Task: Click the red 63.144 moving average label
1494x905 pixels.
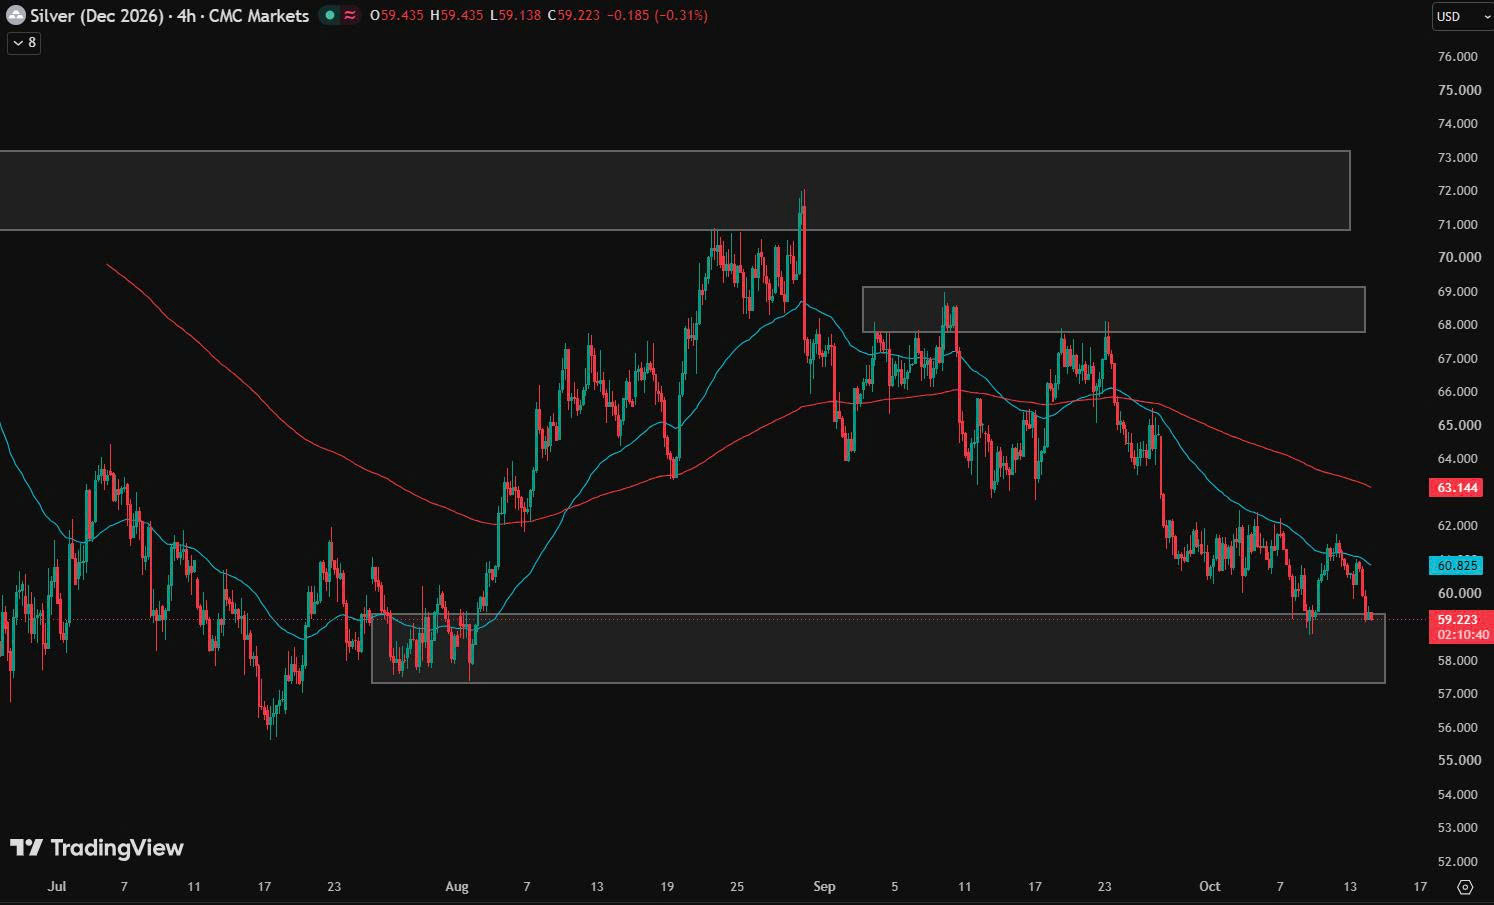Action: click(1458, 488)
